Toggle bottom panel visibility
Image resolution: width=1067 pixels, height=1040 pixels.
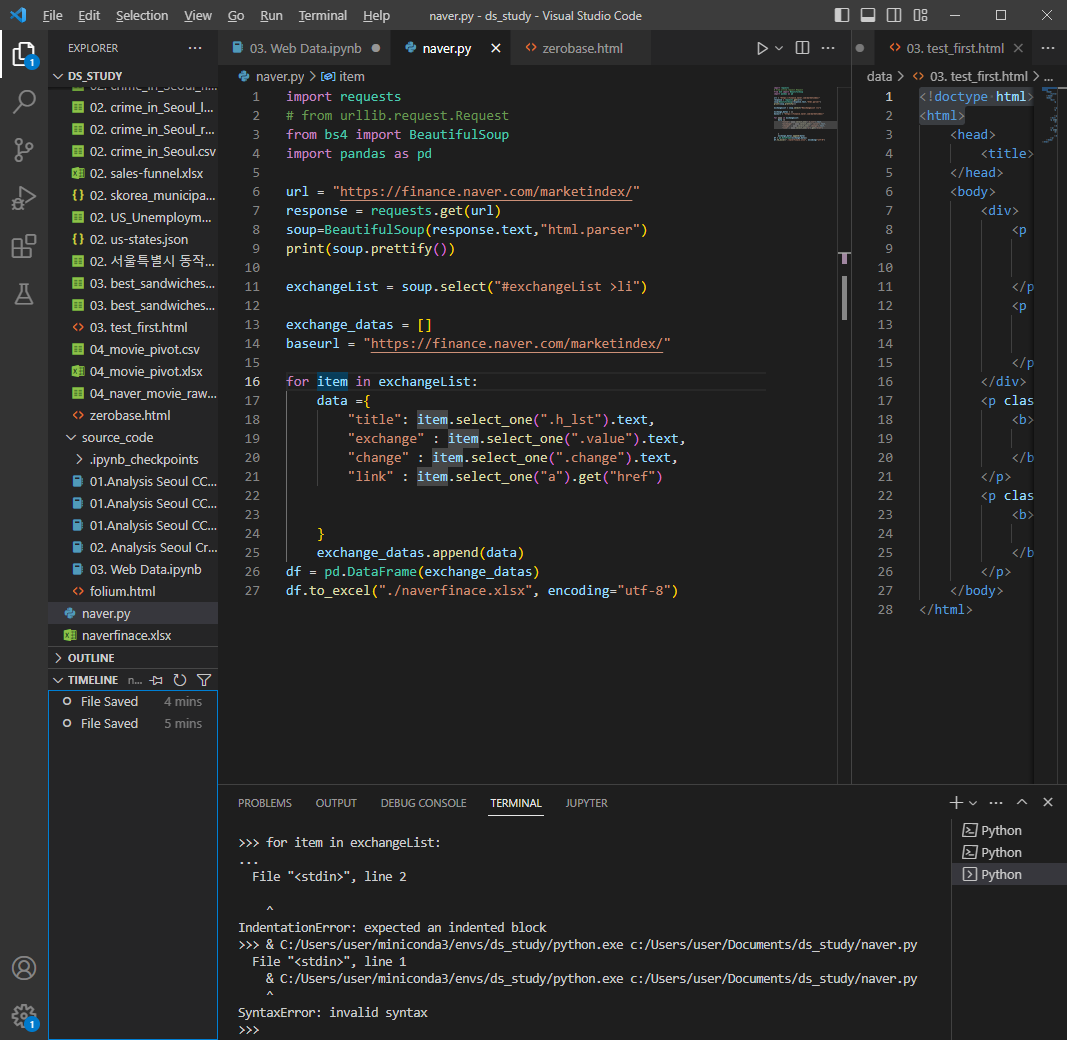point(868,15)
